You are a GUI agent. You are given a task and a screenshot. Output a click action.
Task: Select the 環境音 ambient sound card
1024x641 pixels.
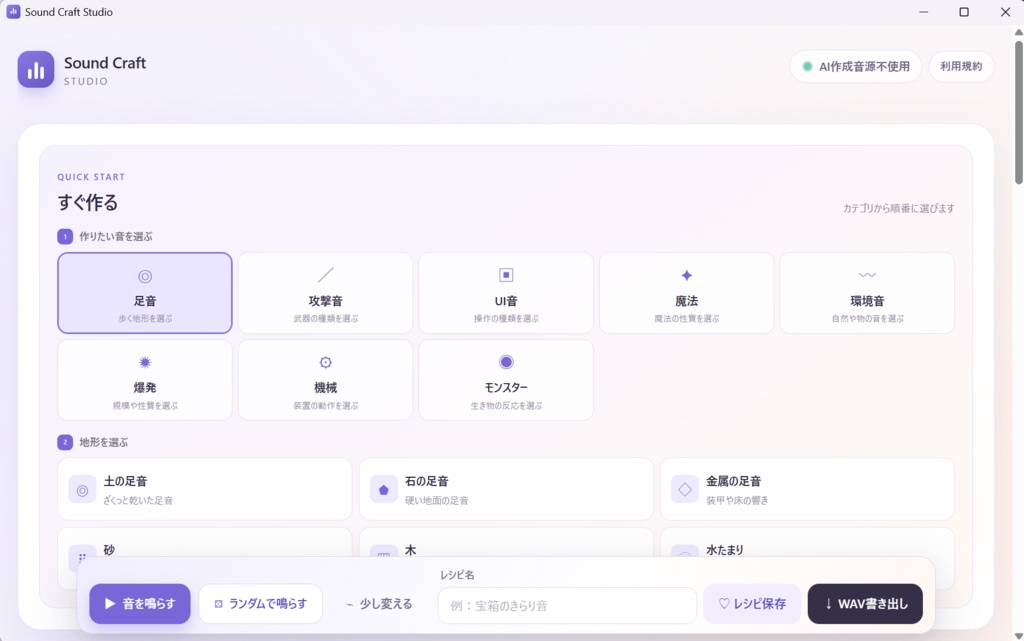point(867,293)
